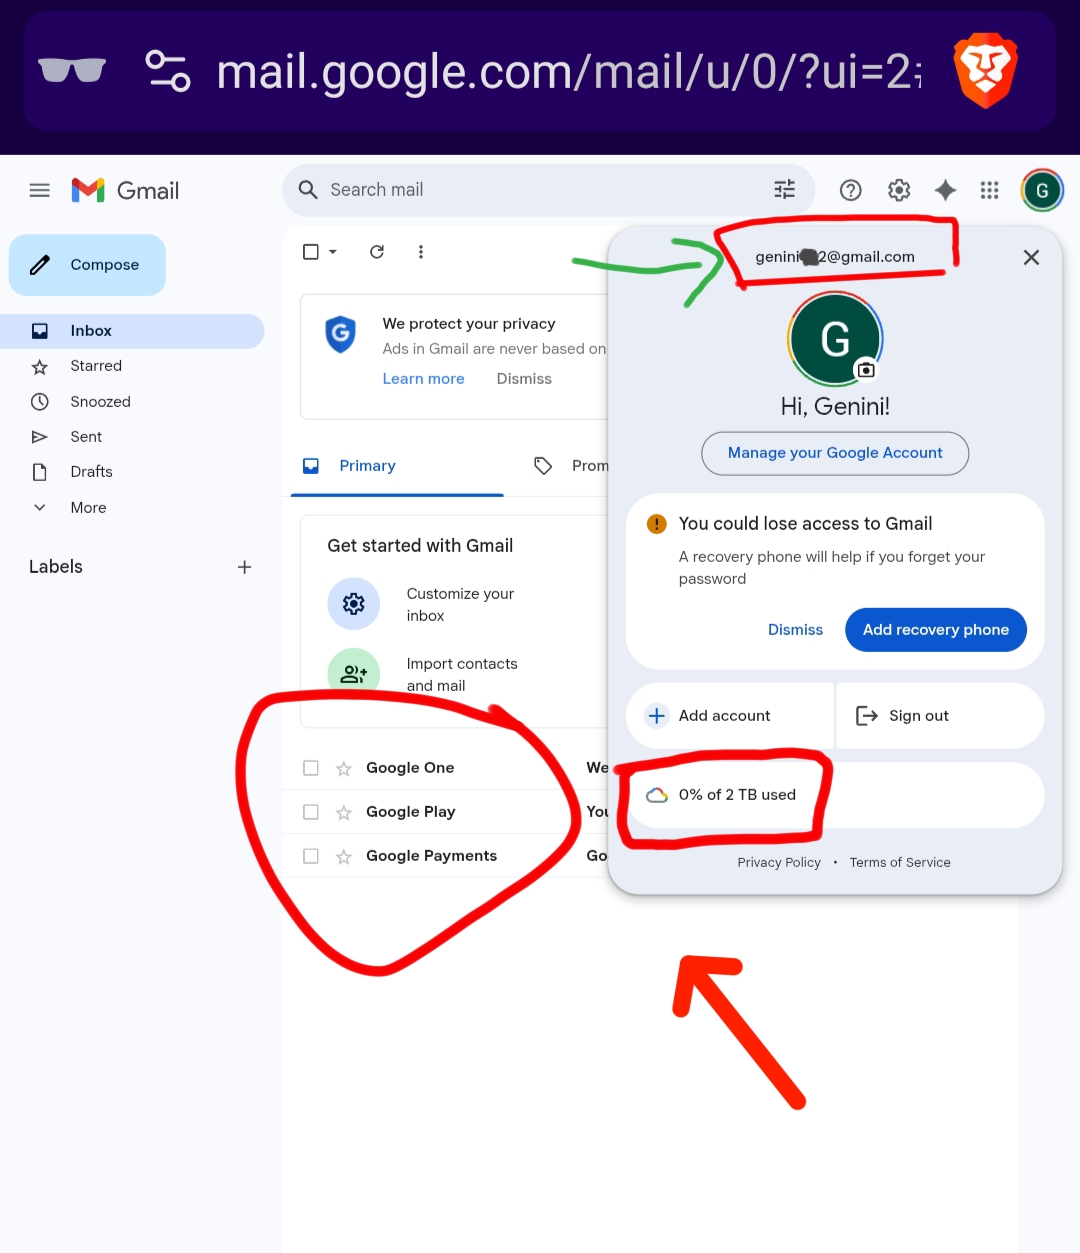Change profile picture camera icon
Image resolution: width=1080 pixels, height=1253 pixels.
pos(866,370)
